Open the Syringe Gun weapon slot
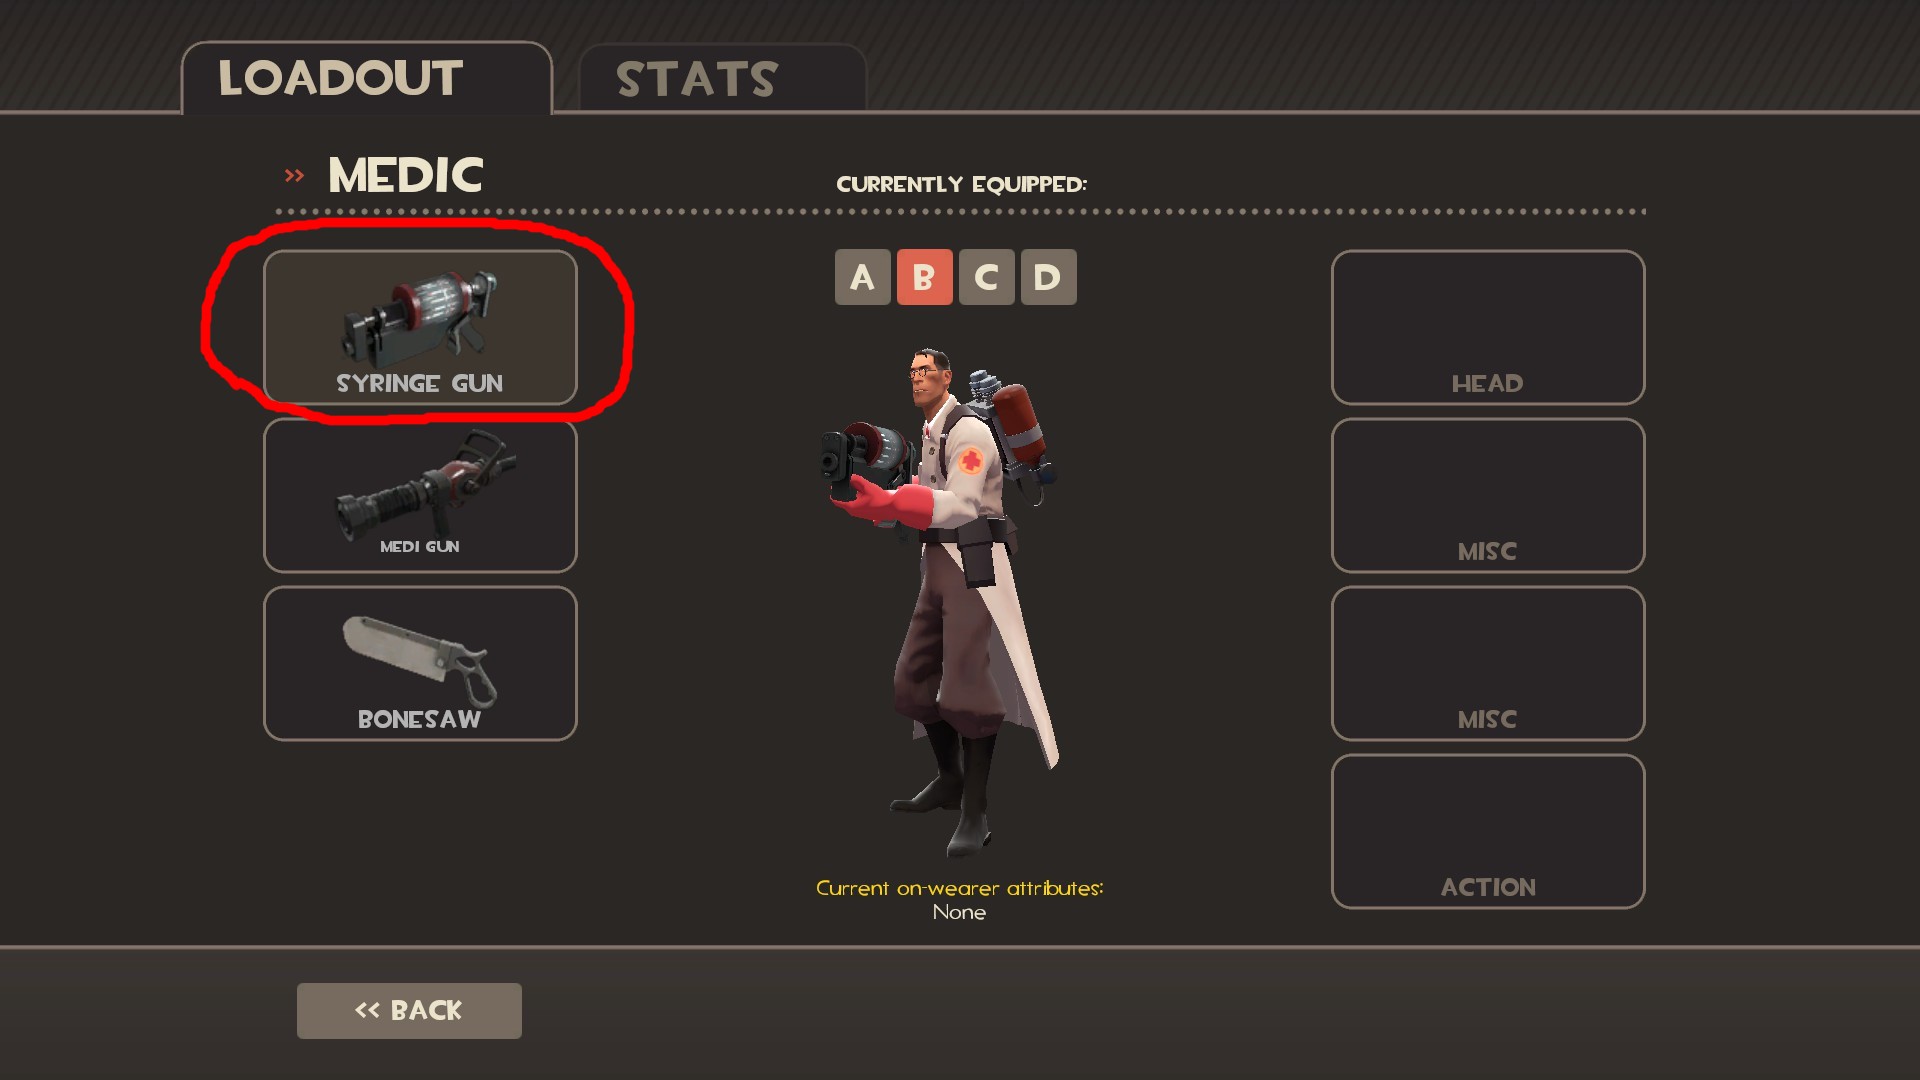This screenshot has height=1080, width=1920. (x=420, y=327)
